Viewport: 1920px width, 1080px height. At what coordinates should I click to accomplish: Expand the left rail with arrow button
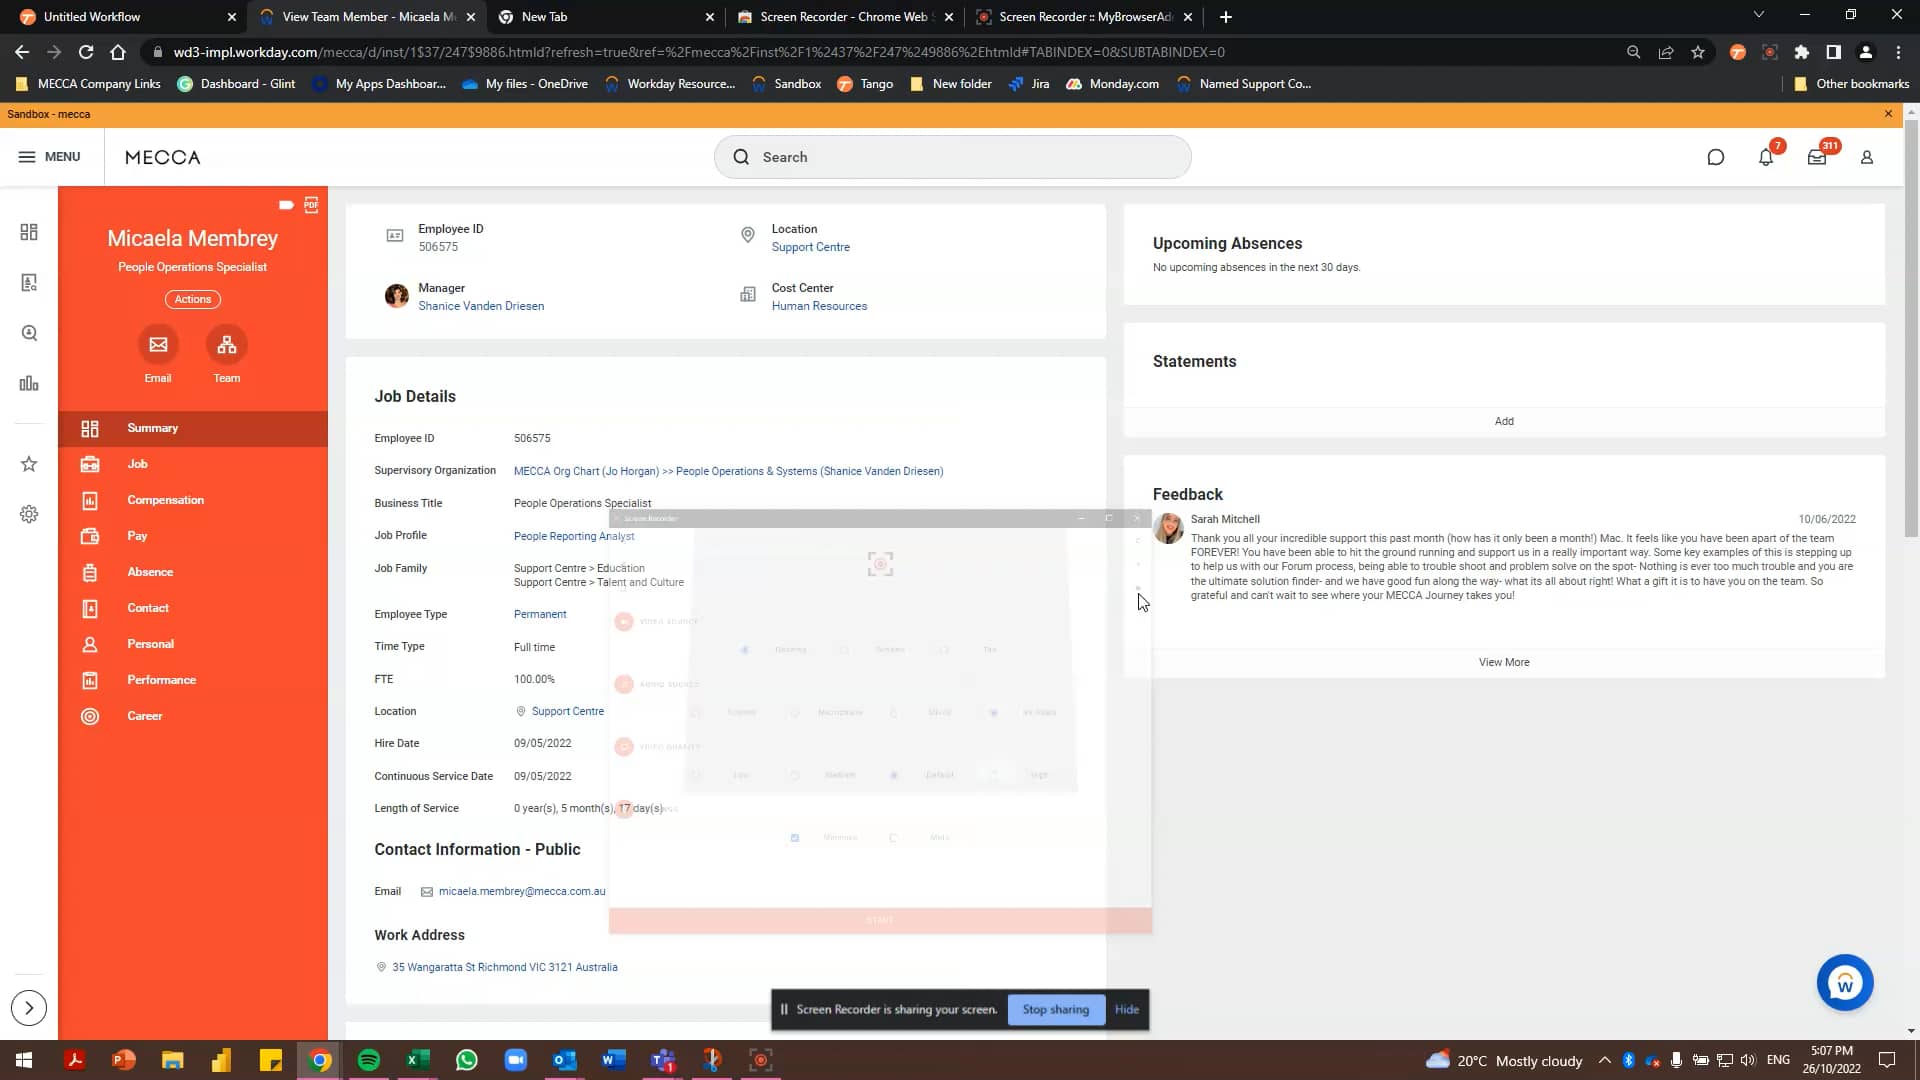[29, 1008]
